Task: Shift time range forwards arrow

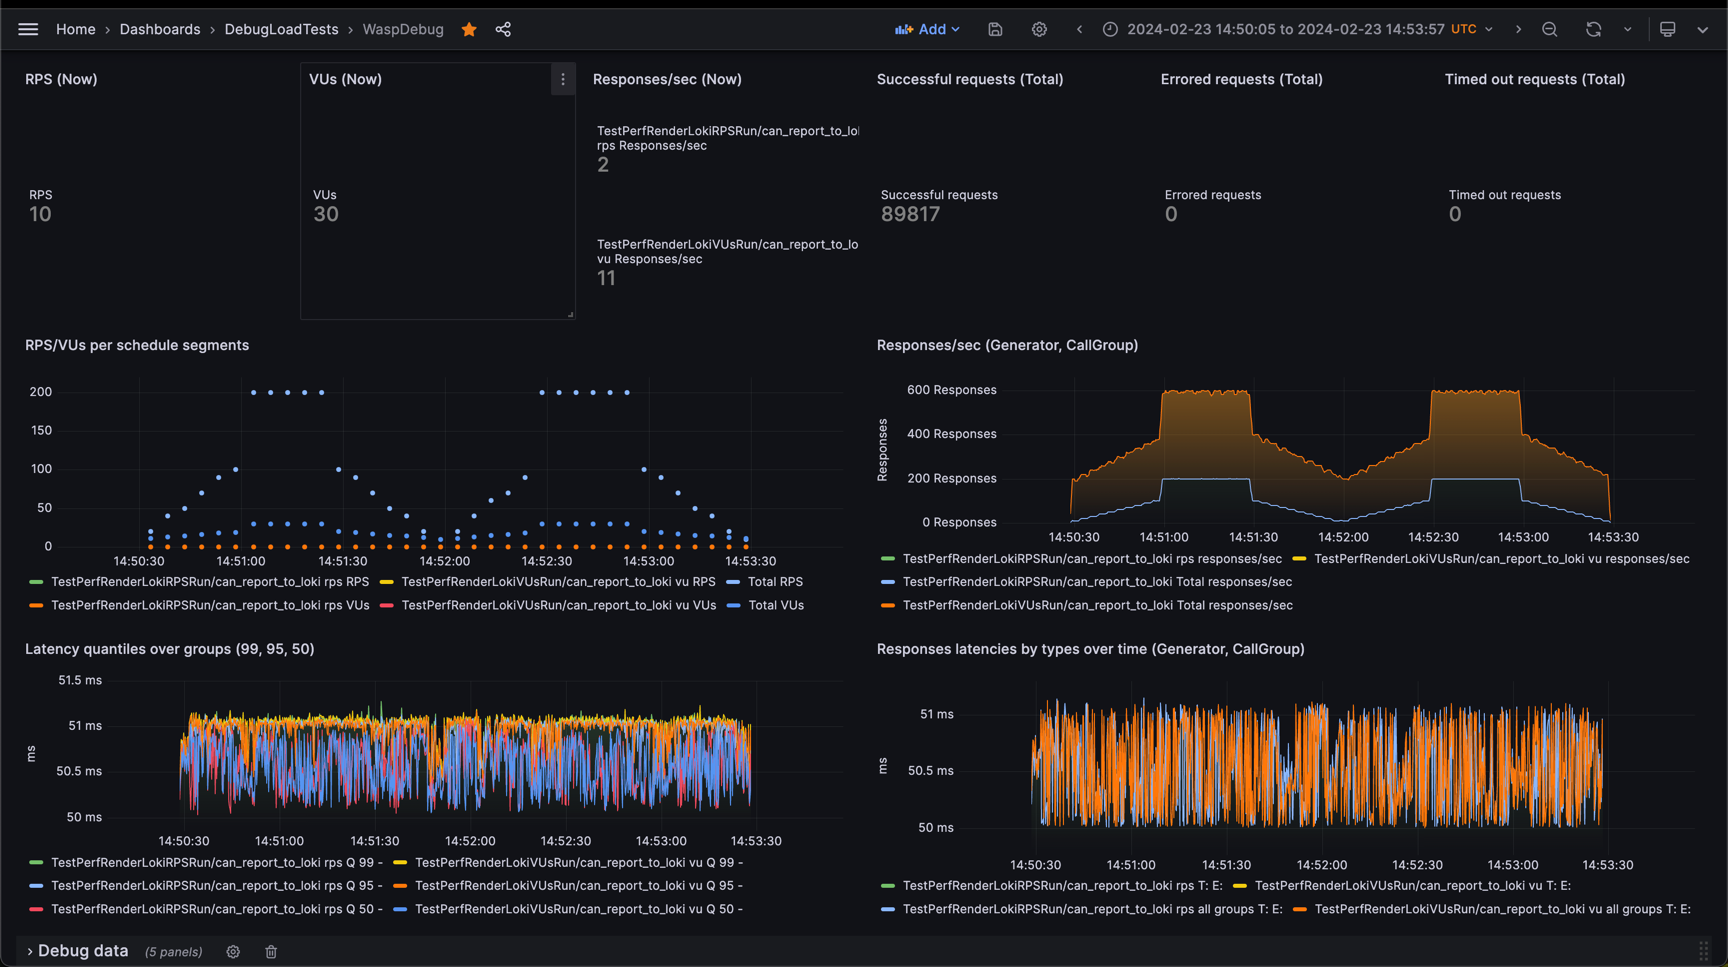Action: tap(1518, 29)
